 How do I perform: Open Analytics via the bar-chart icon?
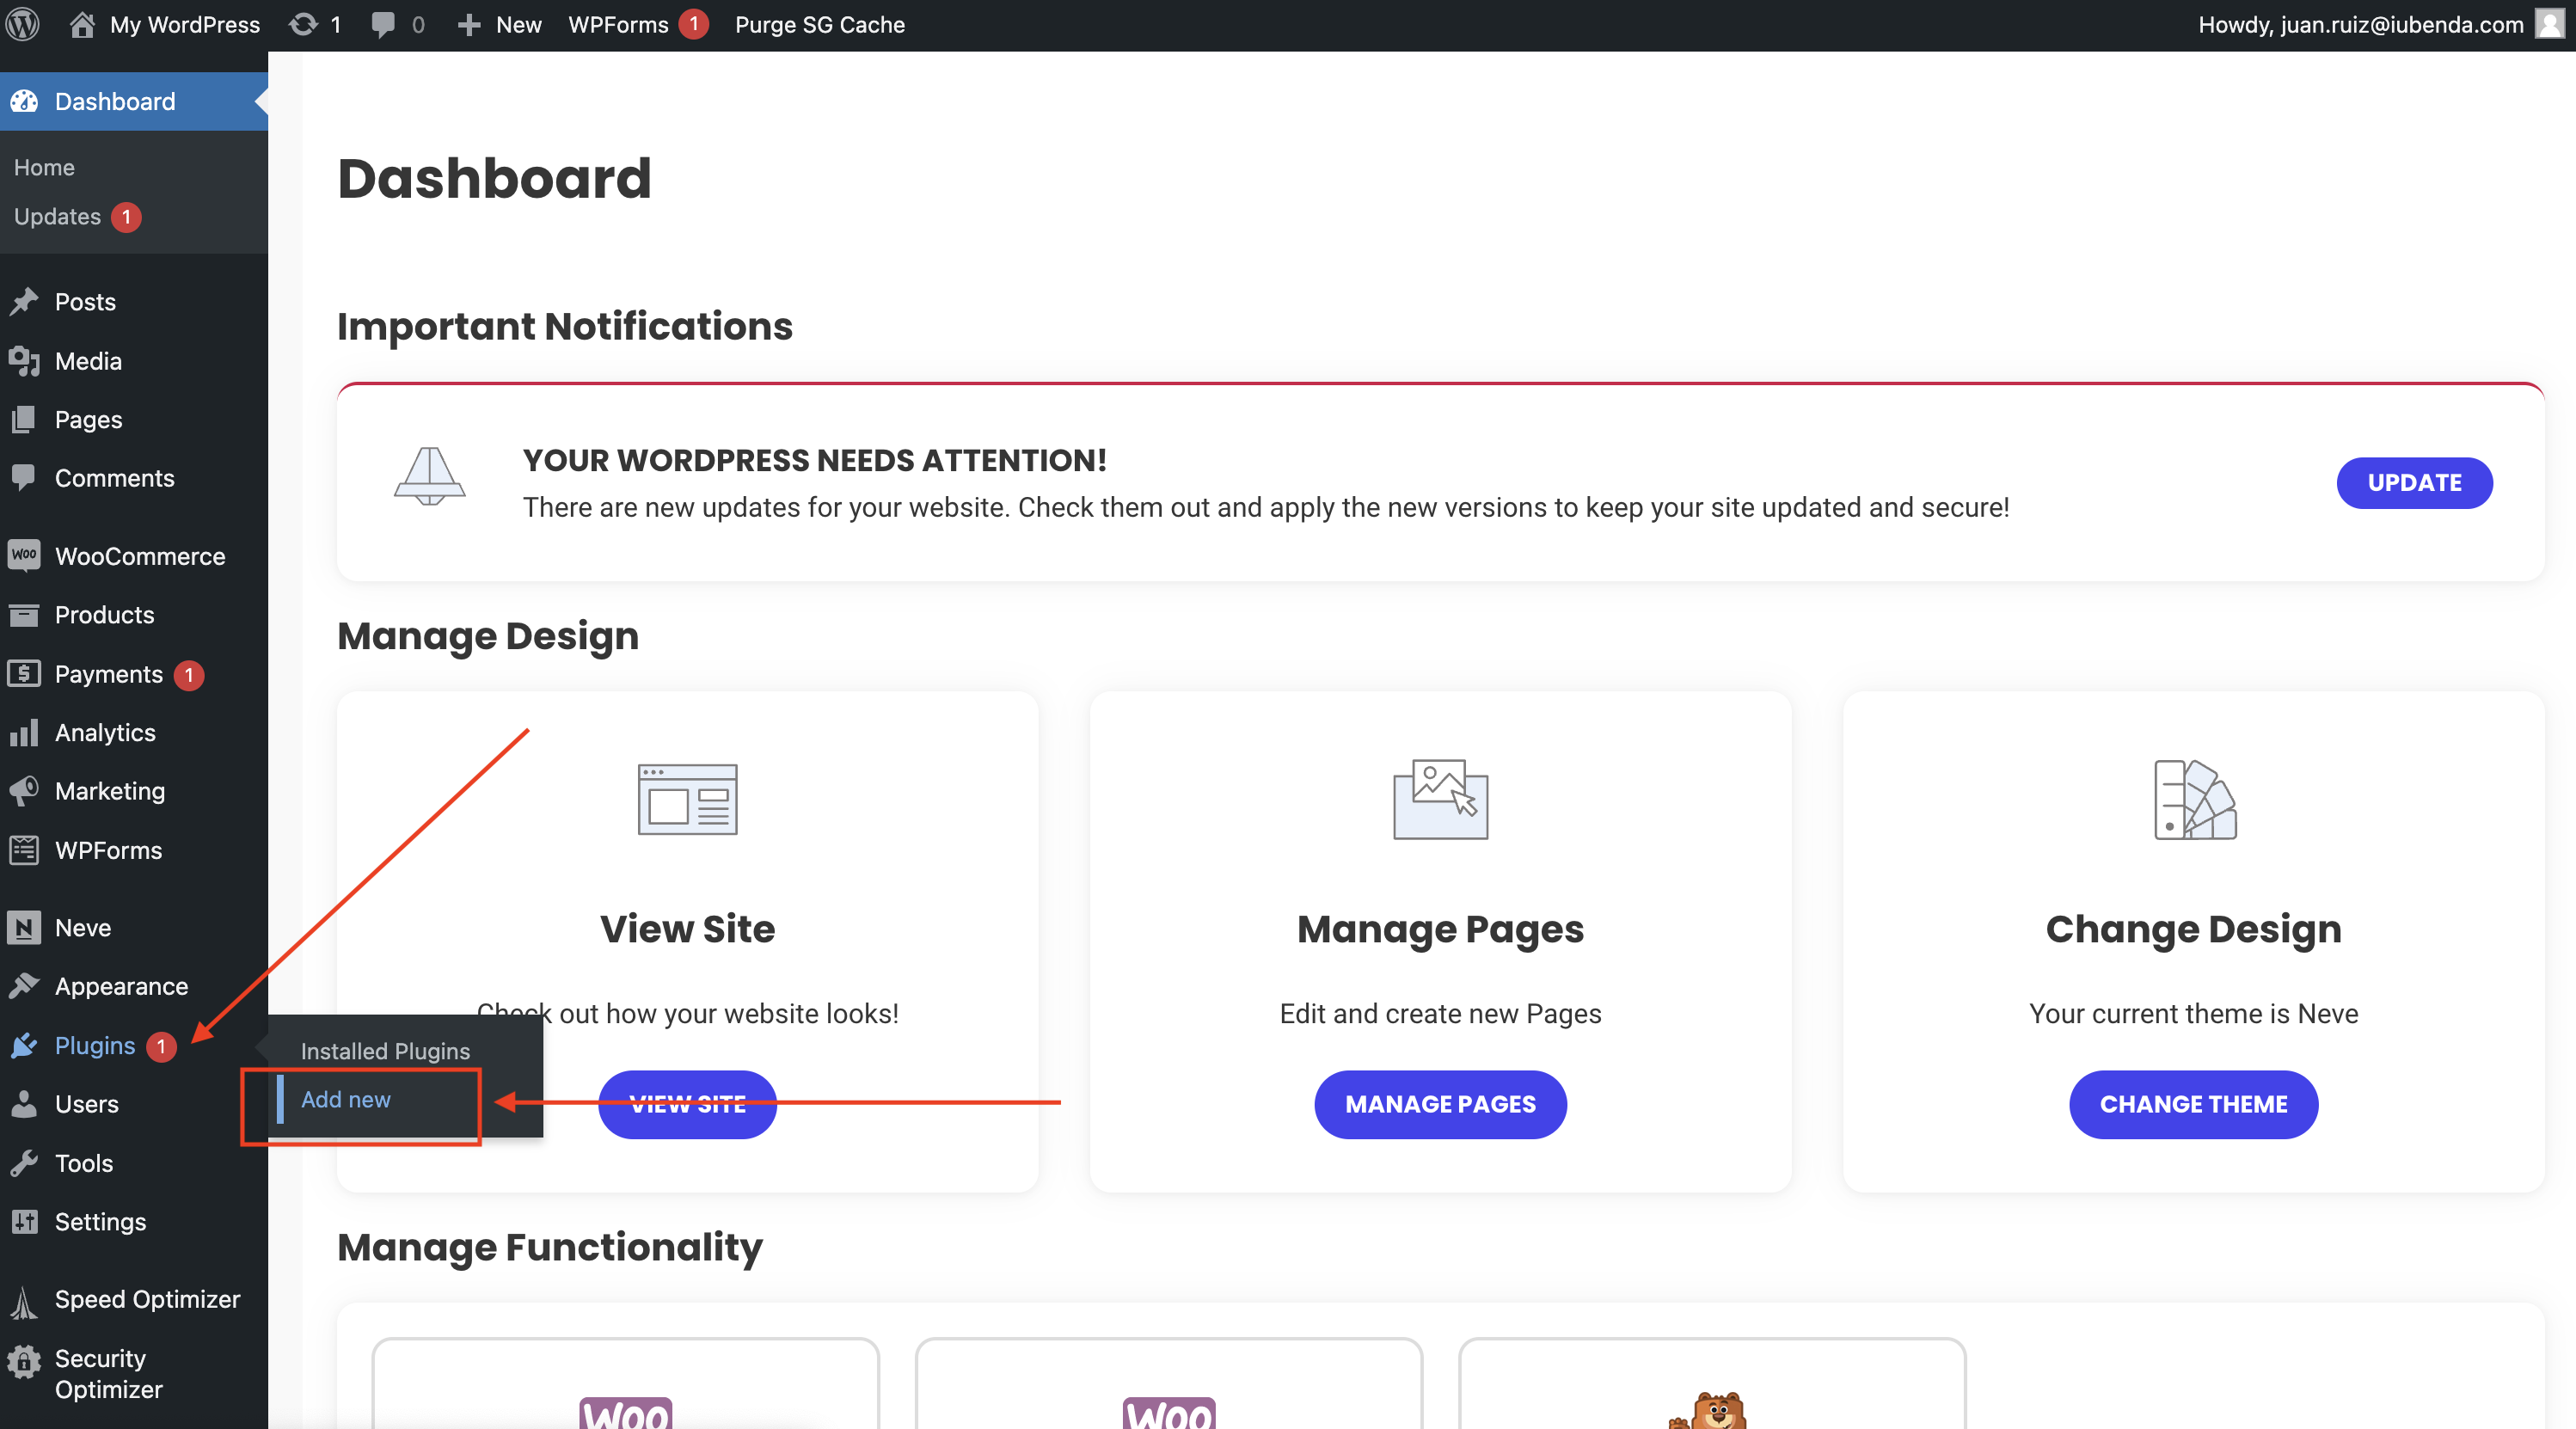click(x=25, y=732)
